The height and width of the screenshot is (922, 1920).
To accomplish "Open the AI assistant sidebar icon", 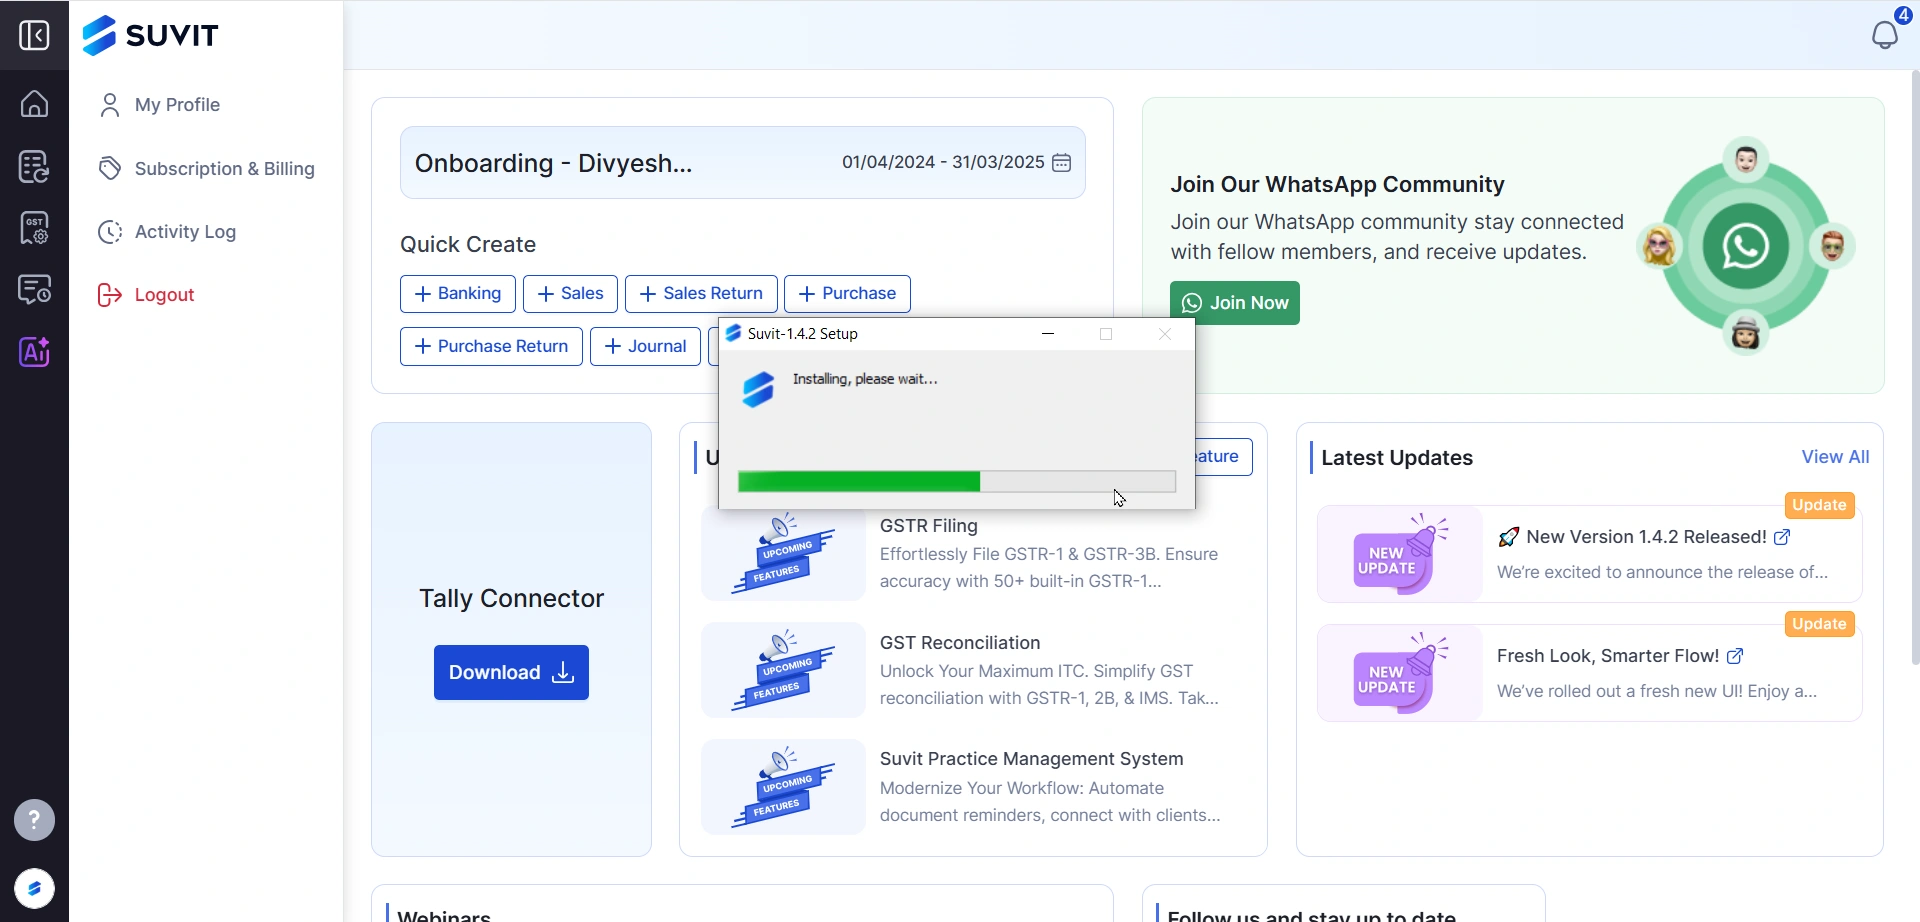I will click(34, 352).
